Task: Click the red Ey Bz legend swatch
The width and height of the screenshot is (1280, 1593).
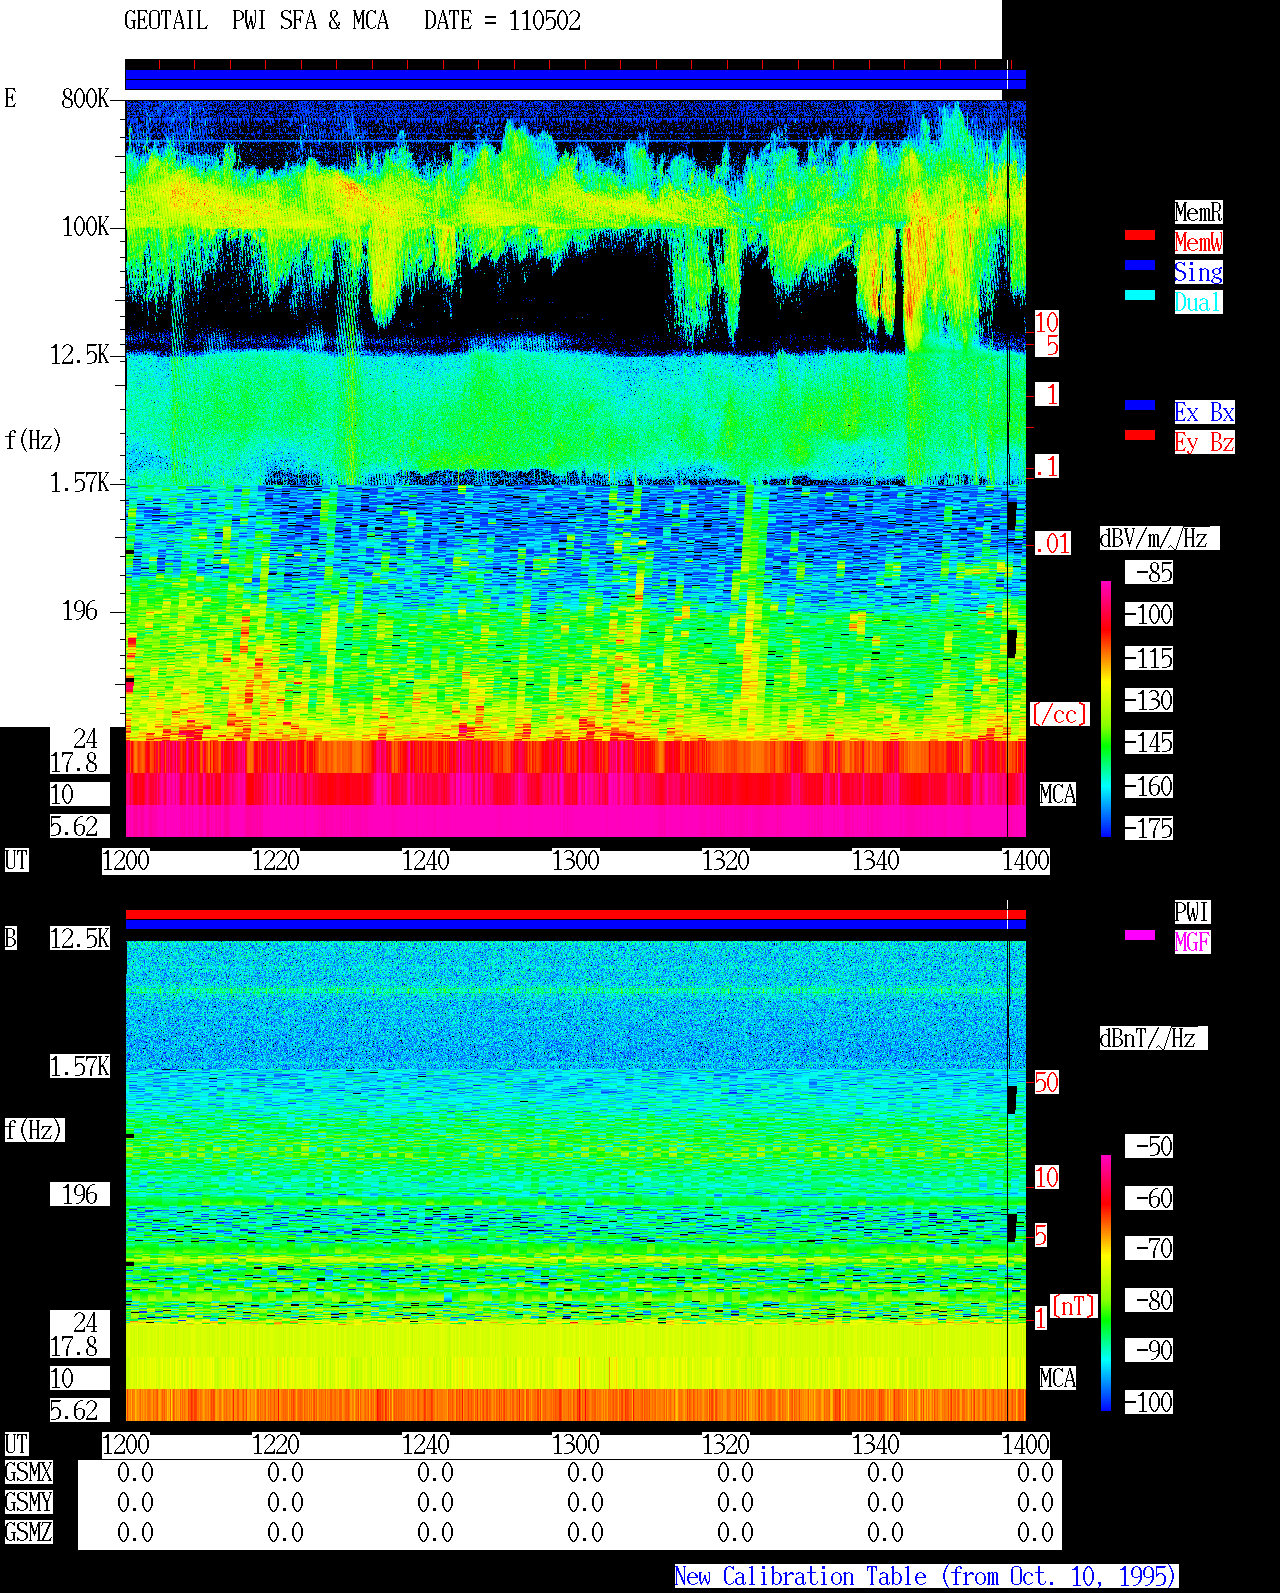Action: coord(1140,435)
